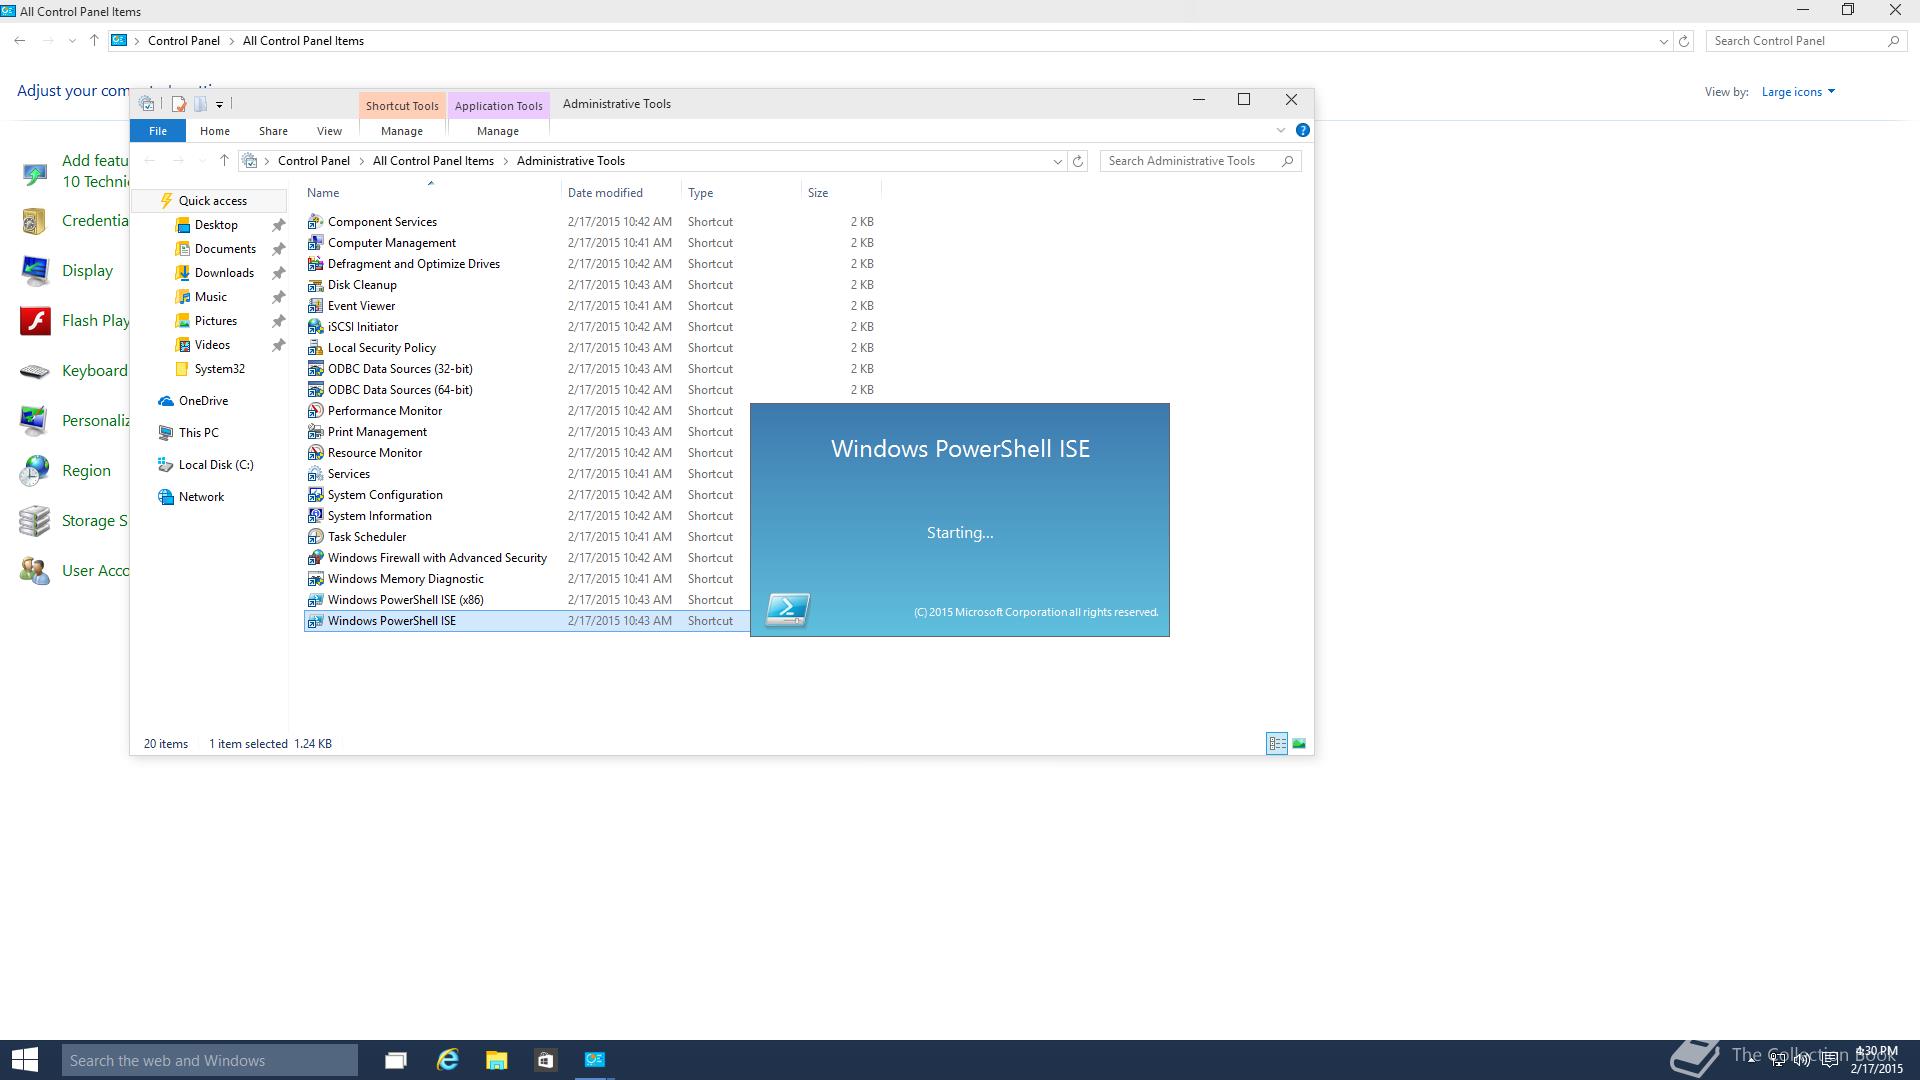
Task: Select Local Disk (C:) in navigation pane
Action: click(x=216, y=465)
